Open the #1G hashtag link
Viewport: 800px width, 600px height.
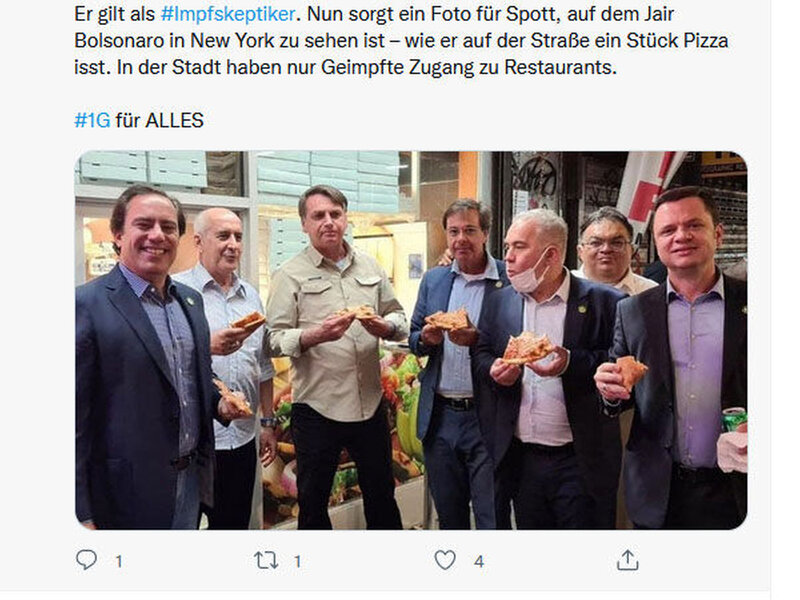click(x=92, y=120)
